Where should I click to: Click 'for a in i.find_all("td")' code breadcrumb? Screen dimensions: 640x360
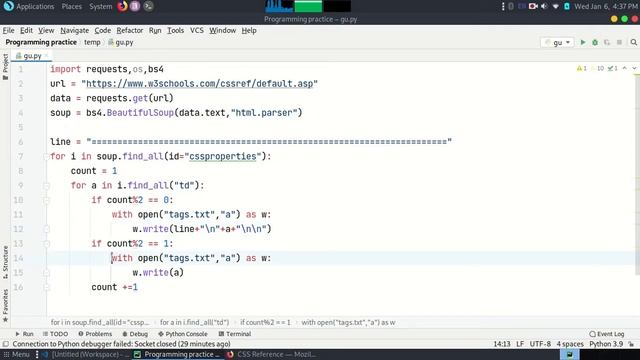pyautogui.click(x=194, y=322)
